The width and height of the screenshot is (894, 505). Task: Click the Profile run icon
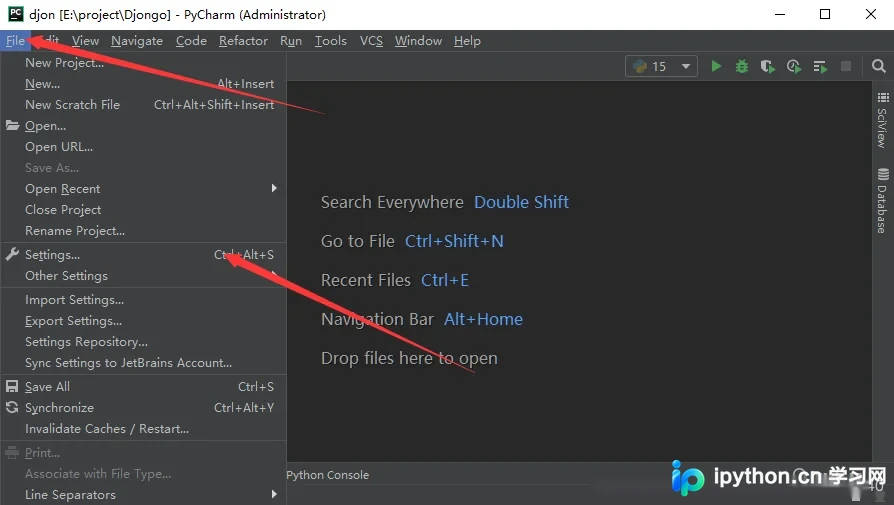click(x=794, y=67)
